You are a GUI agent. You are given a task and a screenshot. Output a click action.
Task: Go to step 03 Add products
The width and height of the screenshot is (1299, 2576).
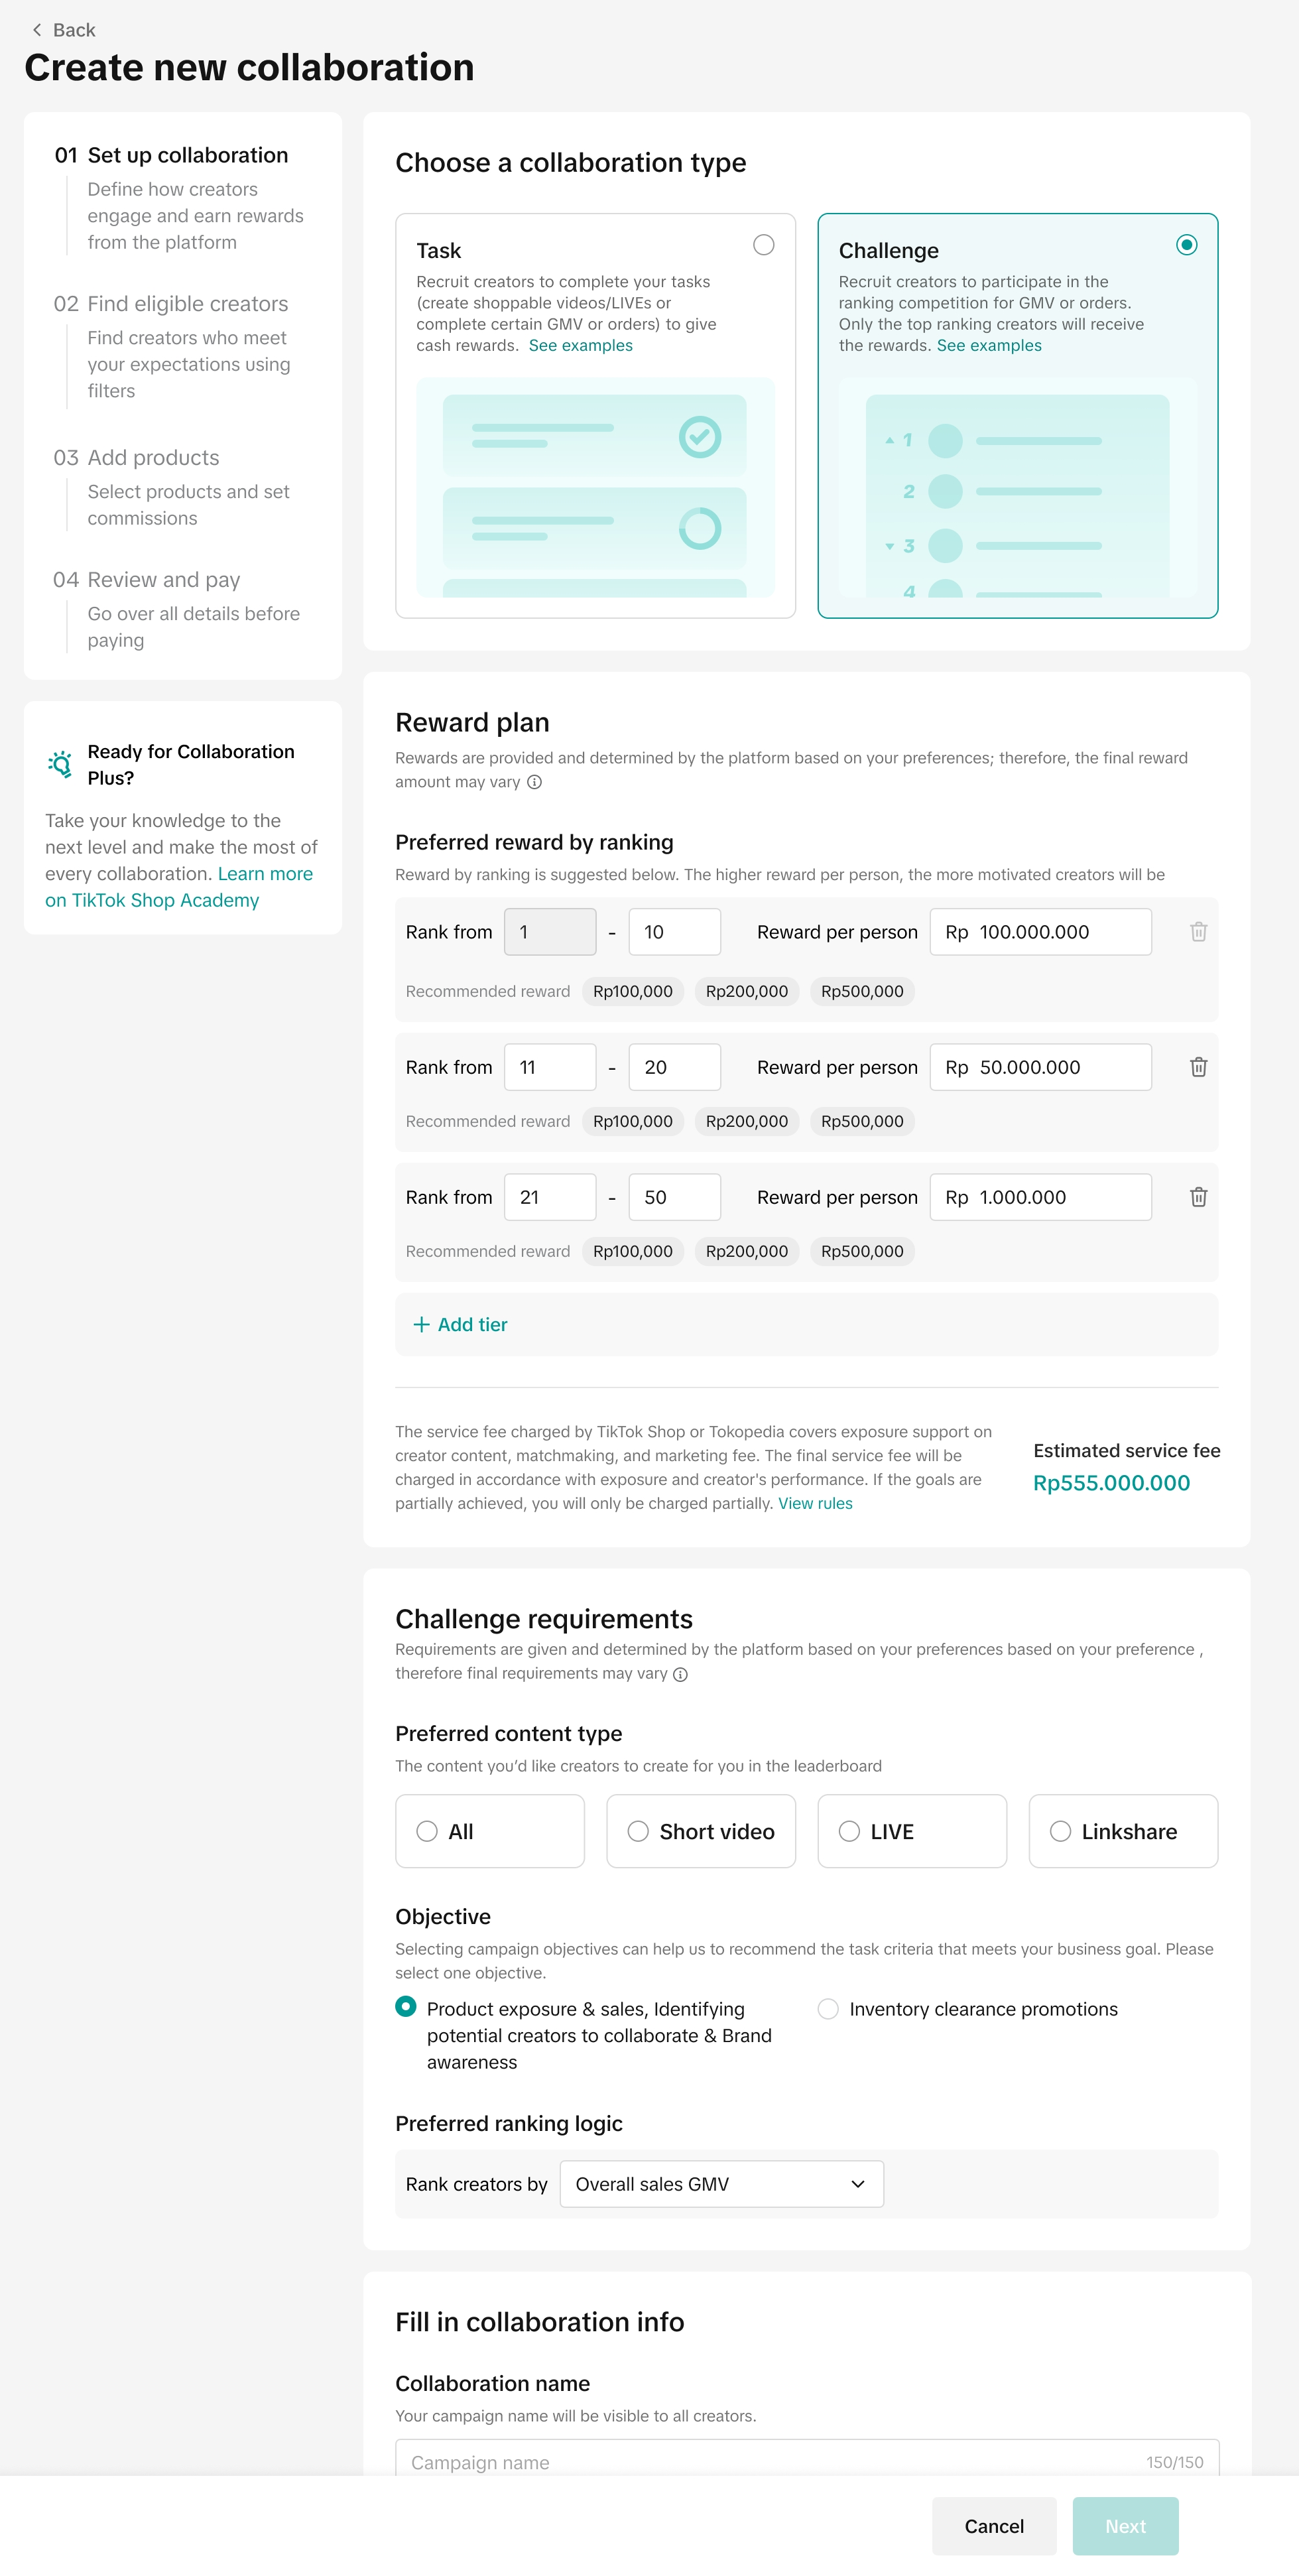137,458
